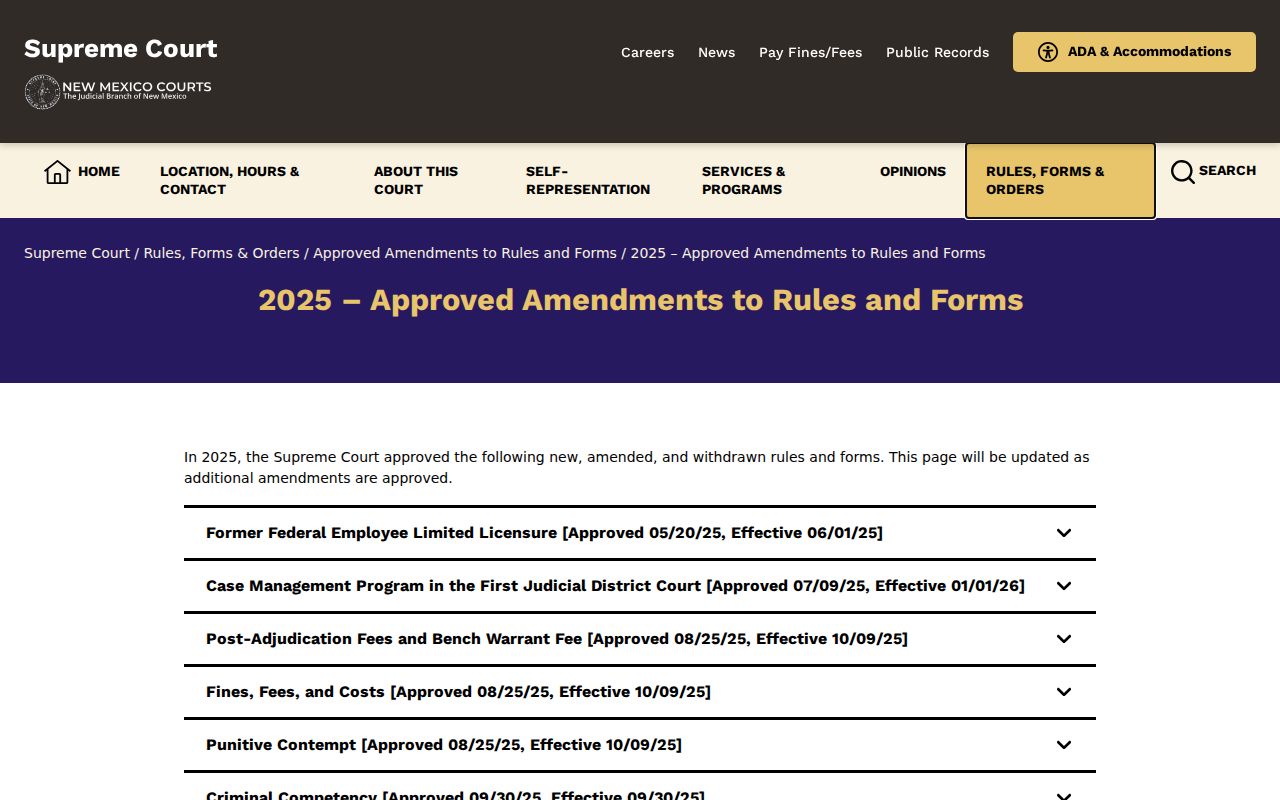
Task: Click the 2025 Approved Amendments page title
Action: click(x=640, y=300)
